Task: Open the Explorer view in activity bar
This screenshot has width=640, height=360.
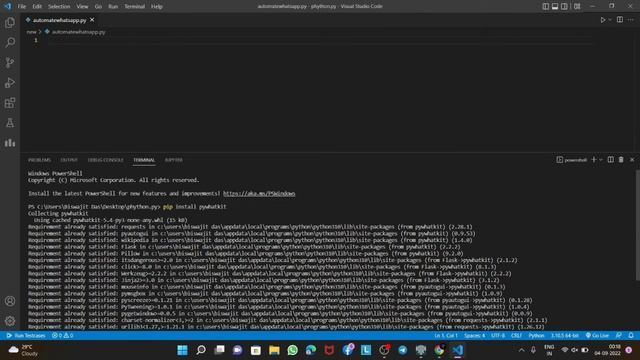Action: tap(10, 22)
